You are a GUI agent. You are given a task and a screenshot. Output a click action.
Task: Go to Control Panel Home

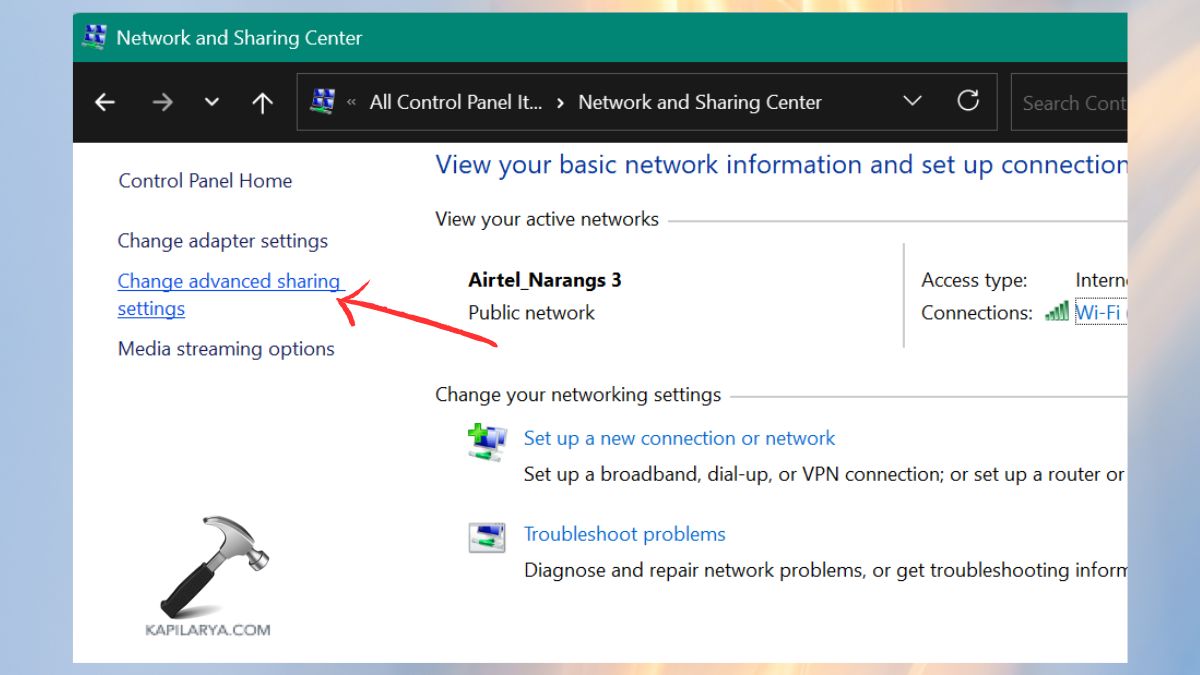pos(205,181)
